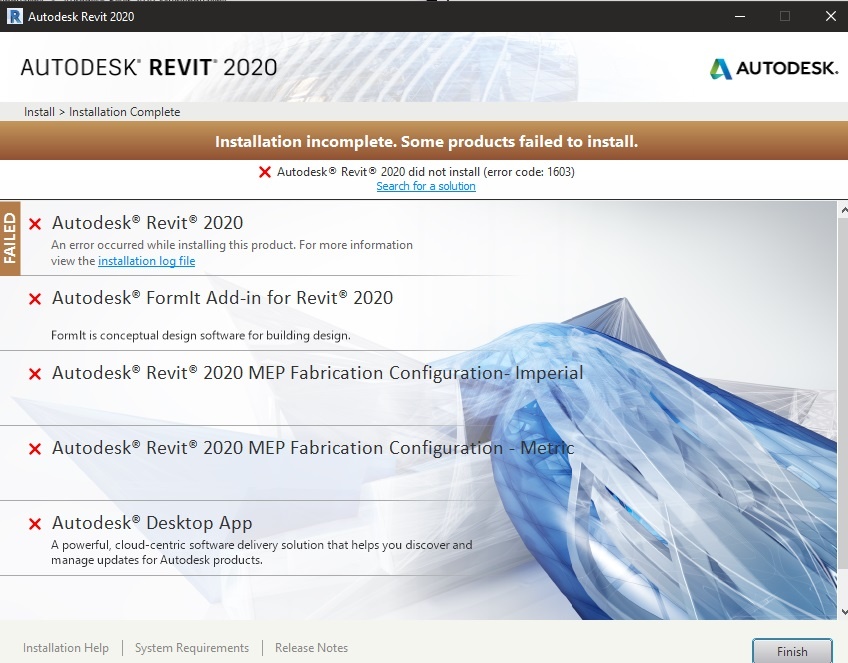848x663 pixels.
Task: Click the red X beside Autodesk Desktop App
Action: pyautogui.click(x=35, y=523)
